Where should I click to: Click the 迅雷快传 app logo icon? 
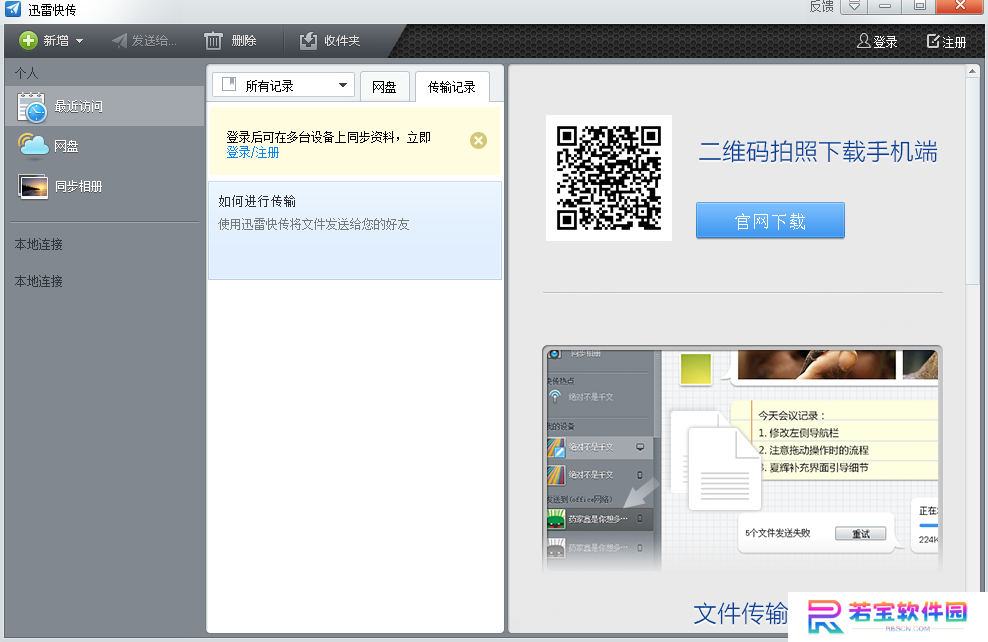click(13, 9)
